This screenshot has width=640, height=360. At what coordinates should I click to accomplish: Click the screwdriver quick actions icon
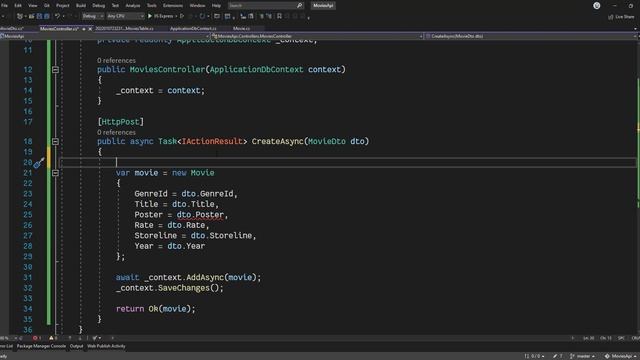pos(39,163)
